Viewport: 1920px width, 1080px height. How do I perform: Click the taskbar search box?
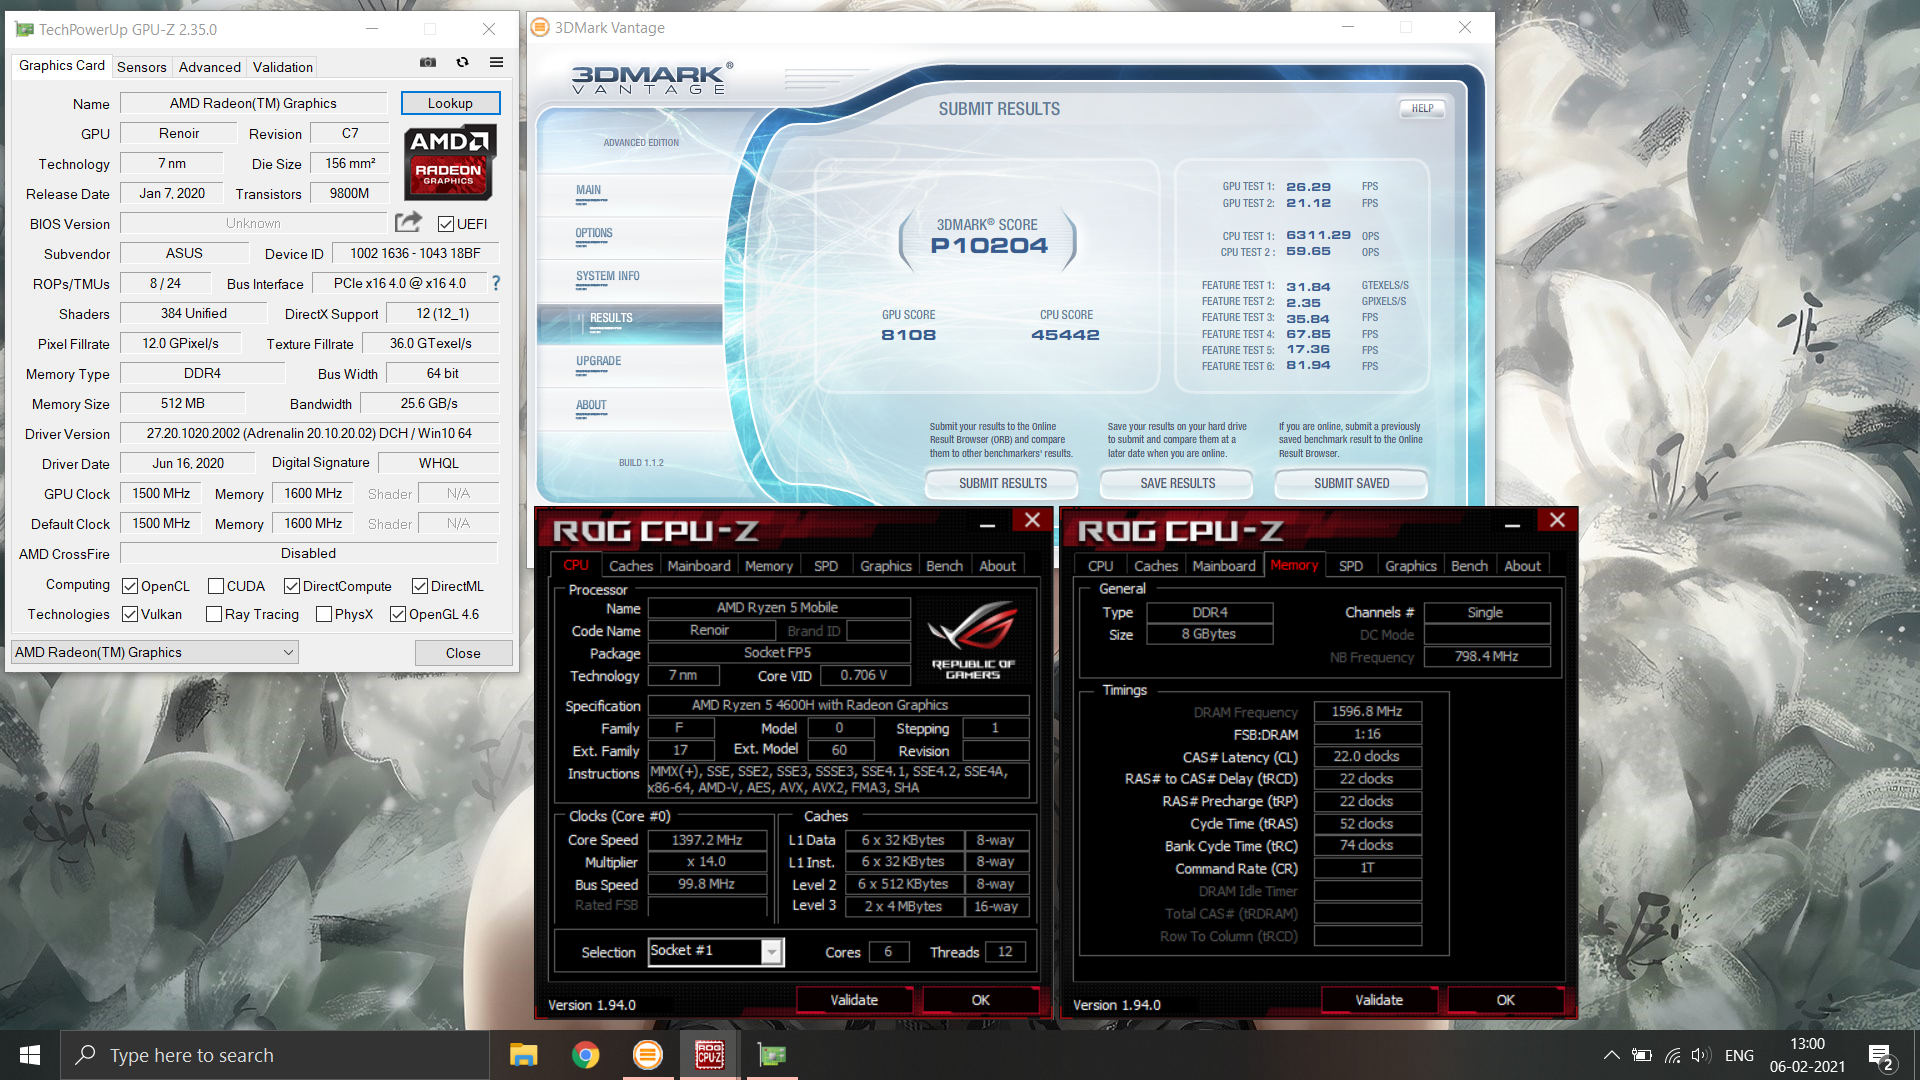click(275, 1055)
